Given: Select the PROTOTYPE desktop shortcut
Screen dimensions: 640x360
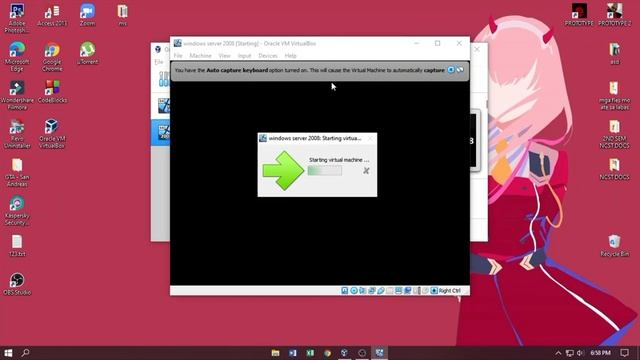Looking at the screenshot, I should 579,15.
